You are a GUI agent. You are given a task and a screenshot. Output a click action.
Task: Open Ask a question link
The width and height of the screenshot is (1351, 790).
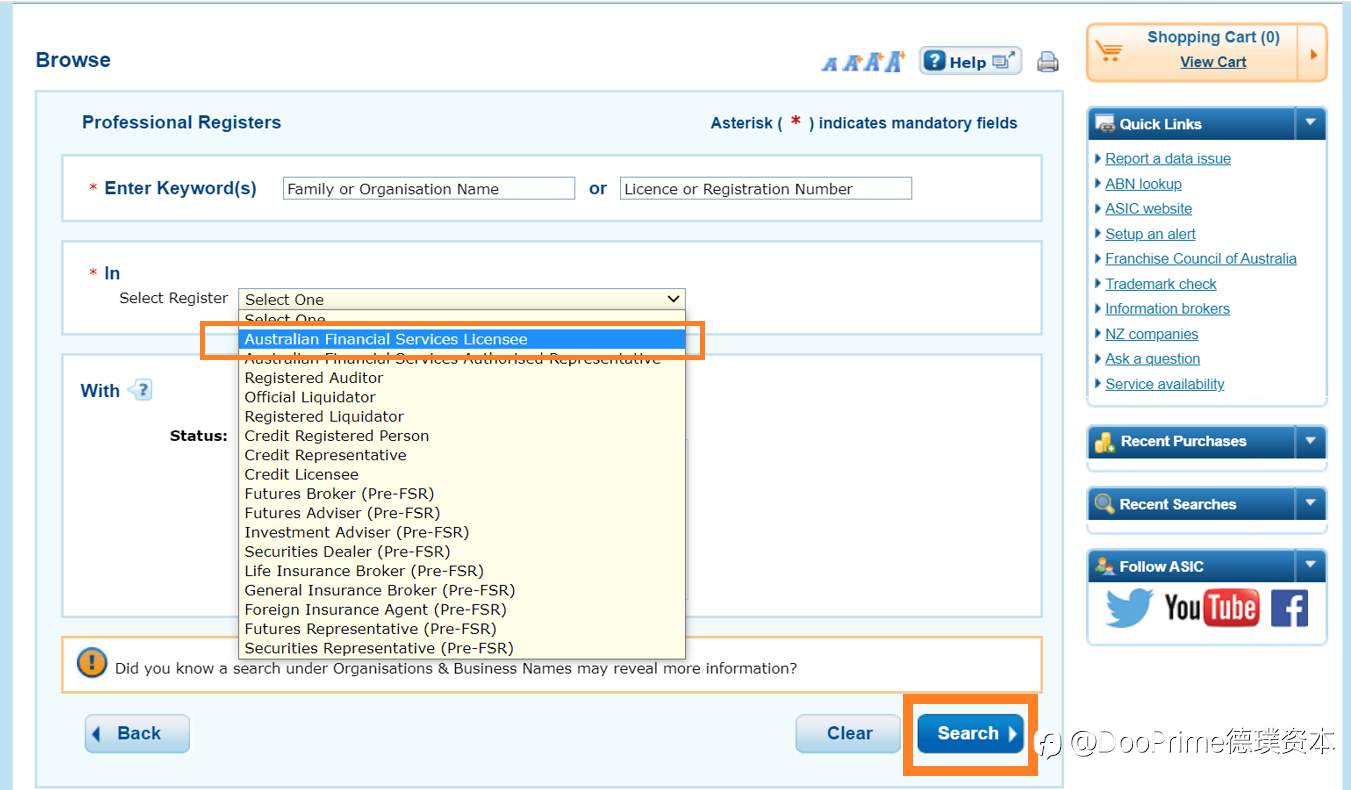1152,358
